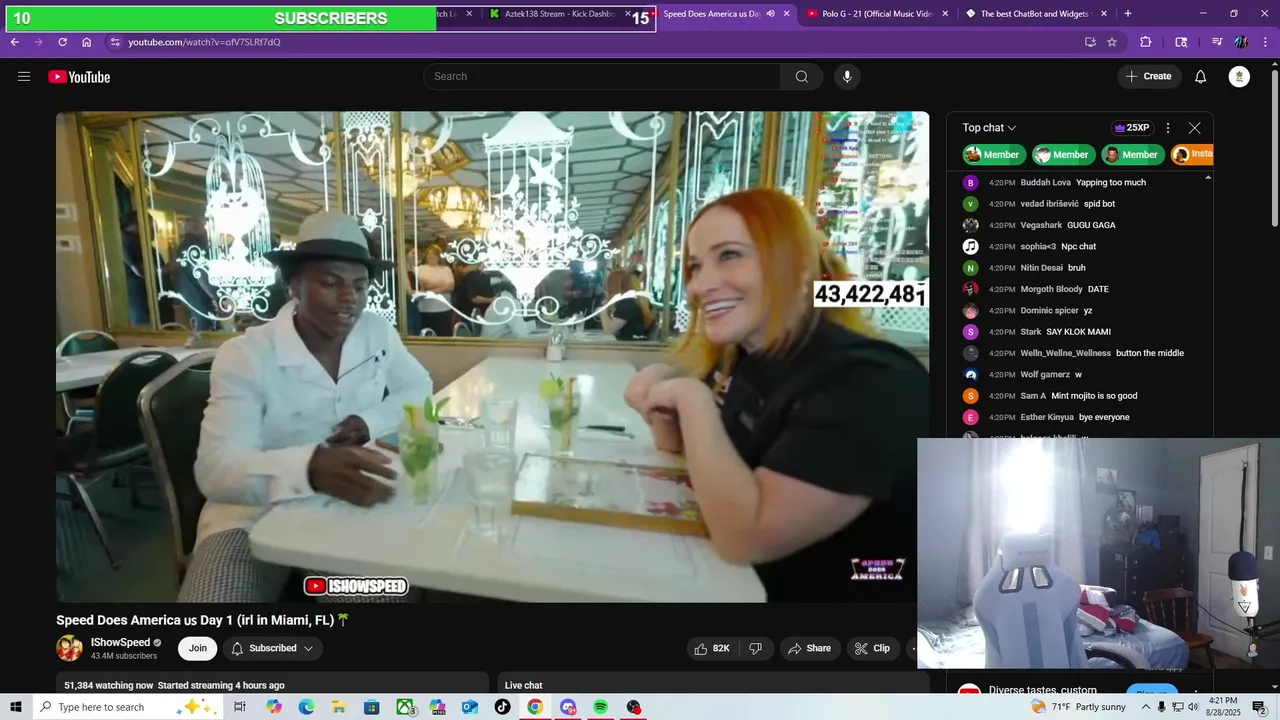Close the live chat panel

[1194, 128]
